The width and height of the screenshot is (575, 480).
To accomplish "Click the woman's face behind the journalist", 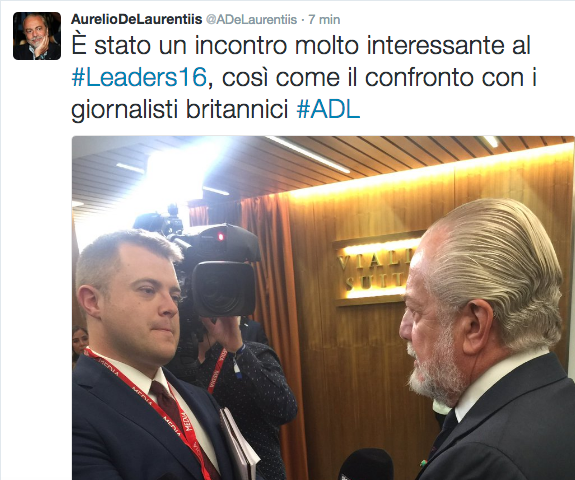I will coord(80,342).
